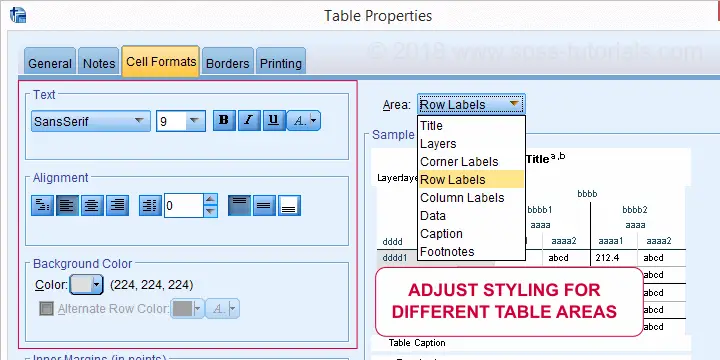Click the Table Caption sample text
The image size is (720, 360).
pos(417,343)
